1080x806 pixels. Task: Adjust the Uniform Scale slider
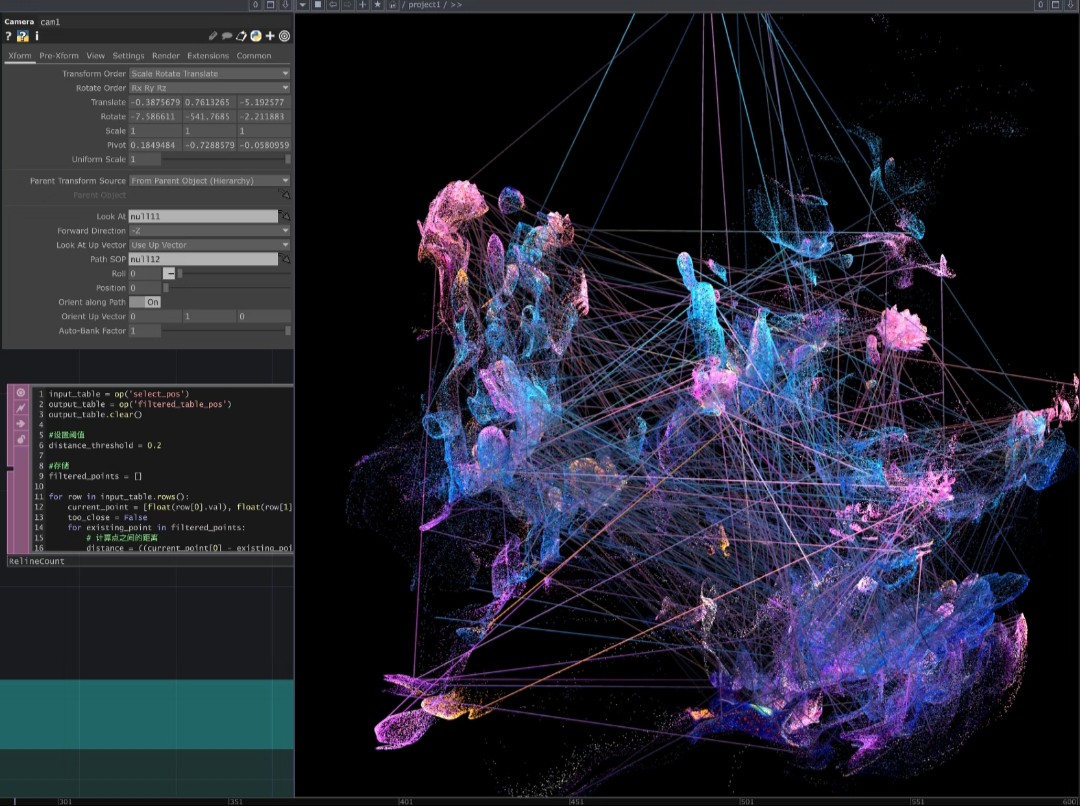(227, 159)
